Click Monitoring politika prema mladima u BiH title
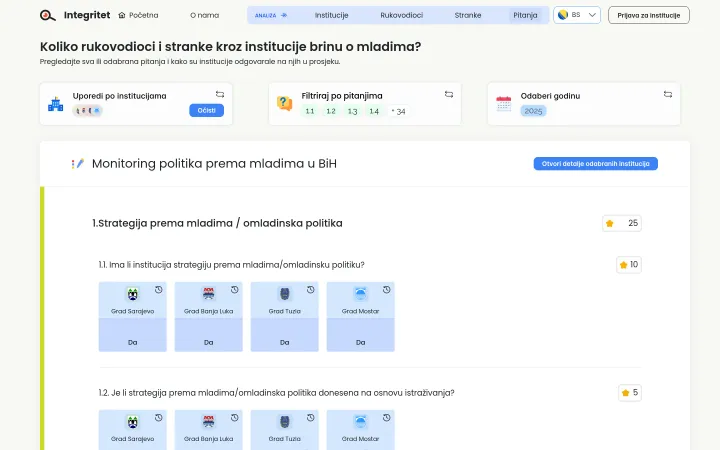 pos(214,164)
